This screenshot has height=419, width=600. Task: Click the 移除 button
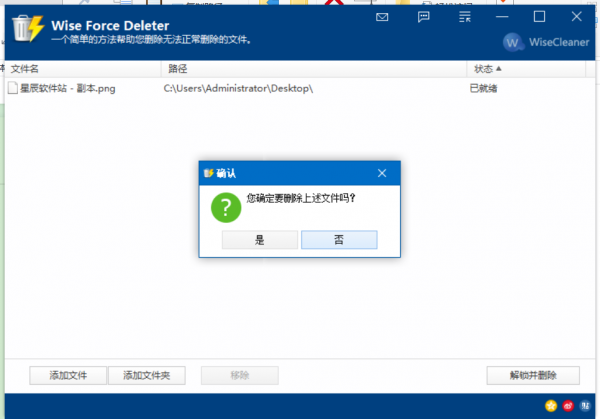[240, 375]
